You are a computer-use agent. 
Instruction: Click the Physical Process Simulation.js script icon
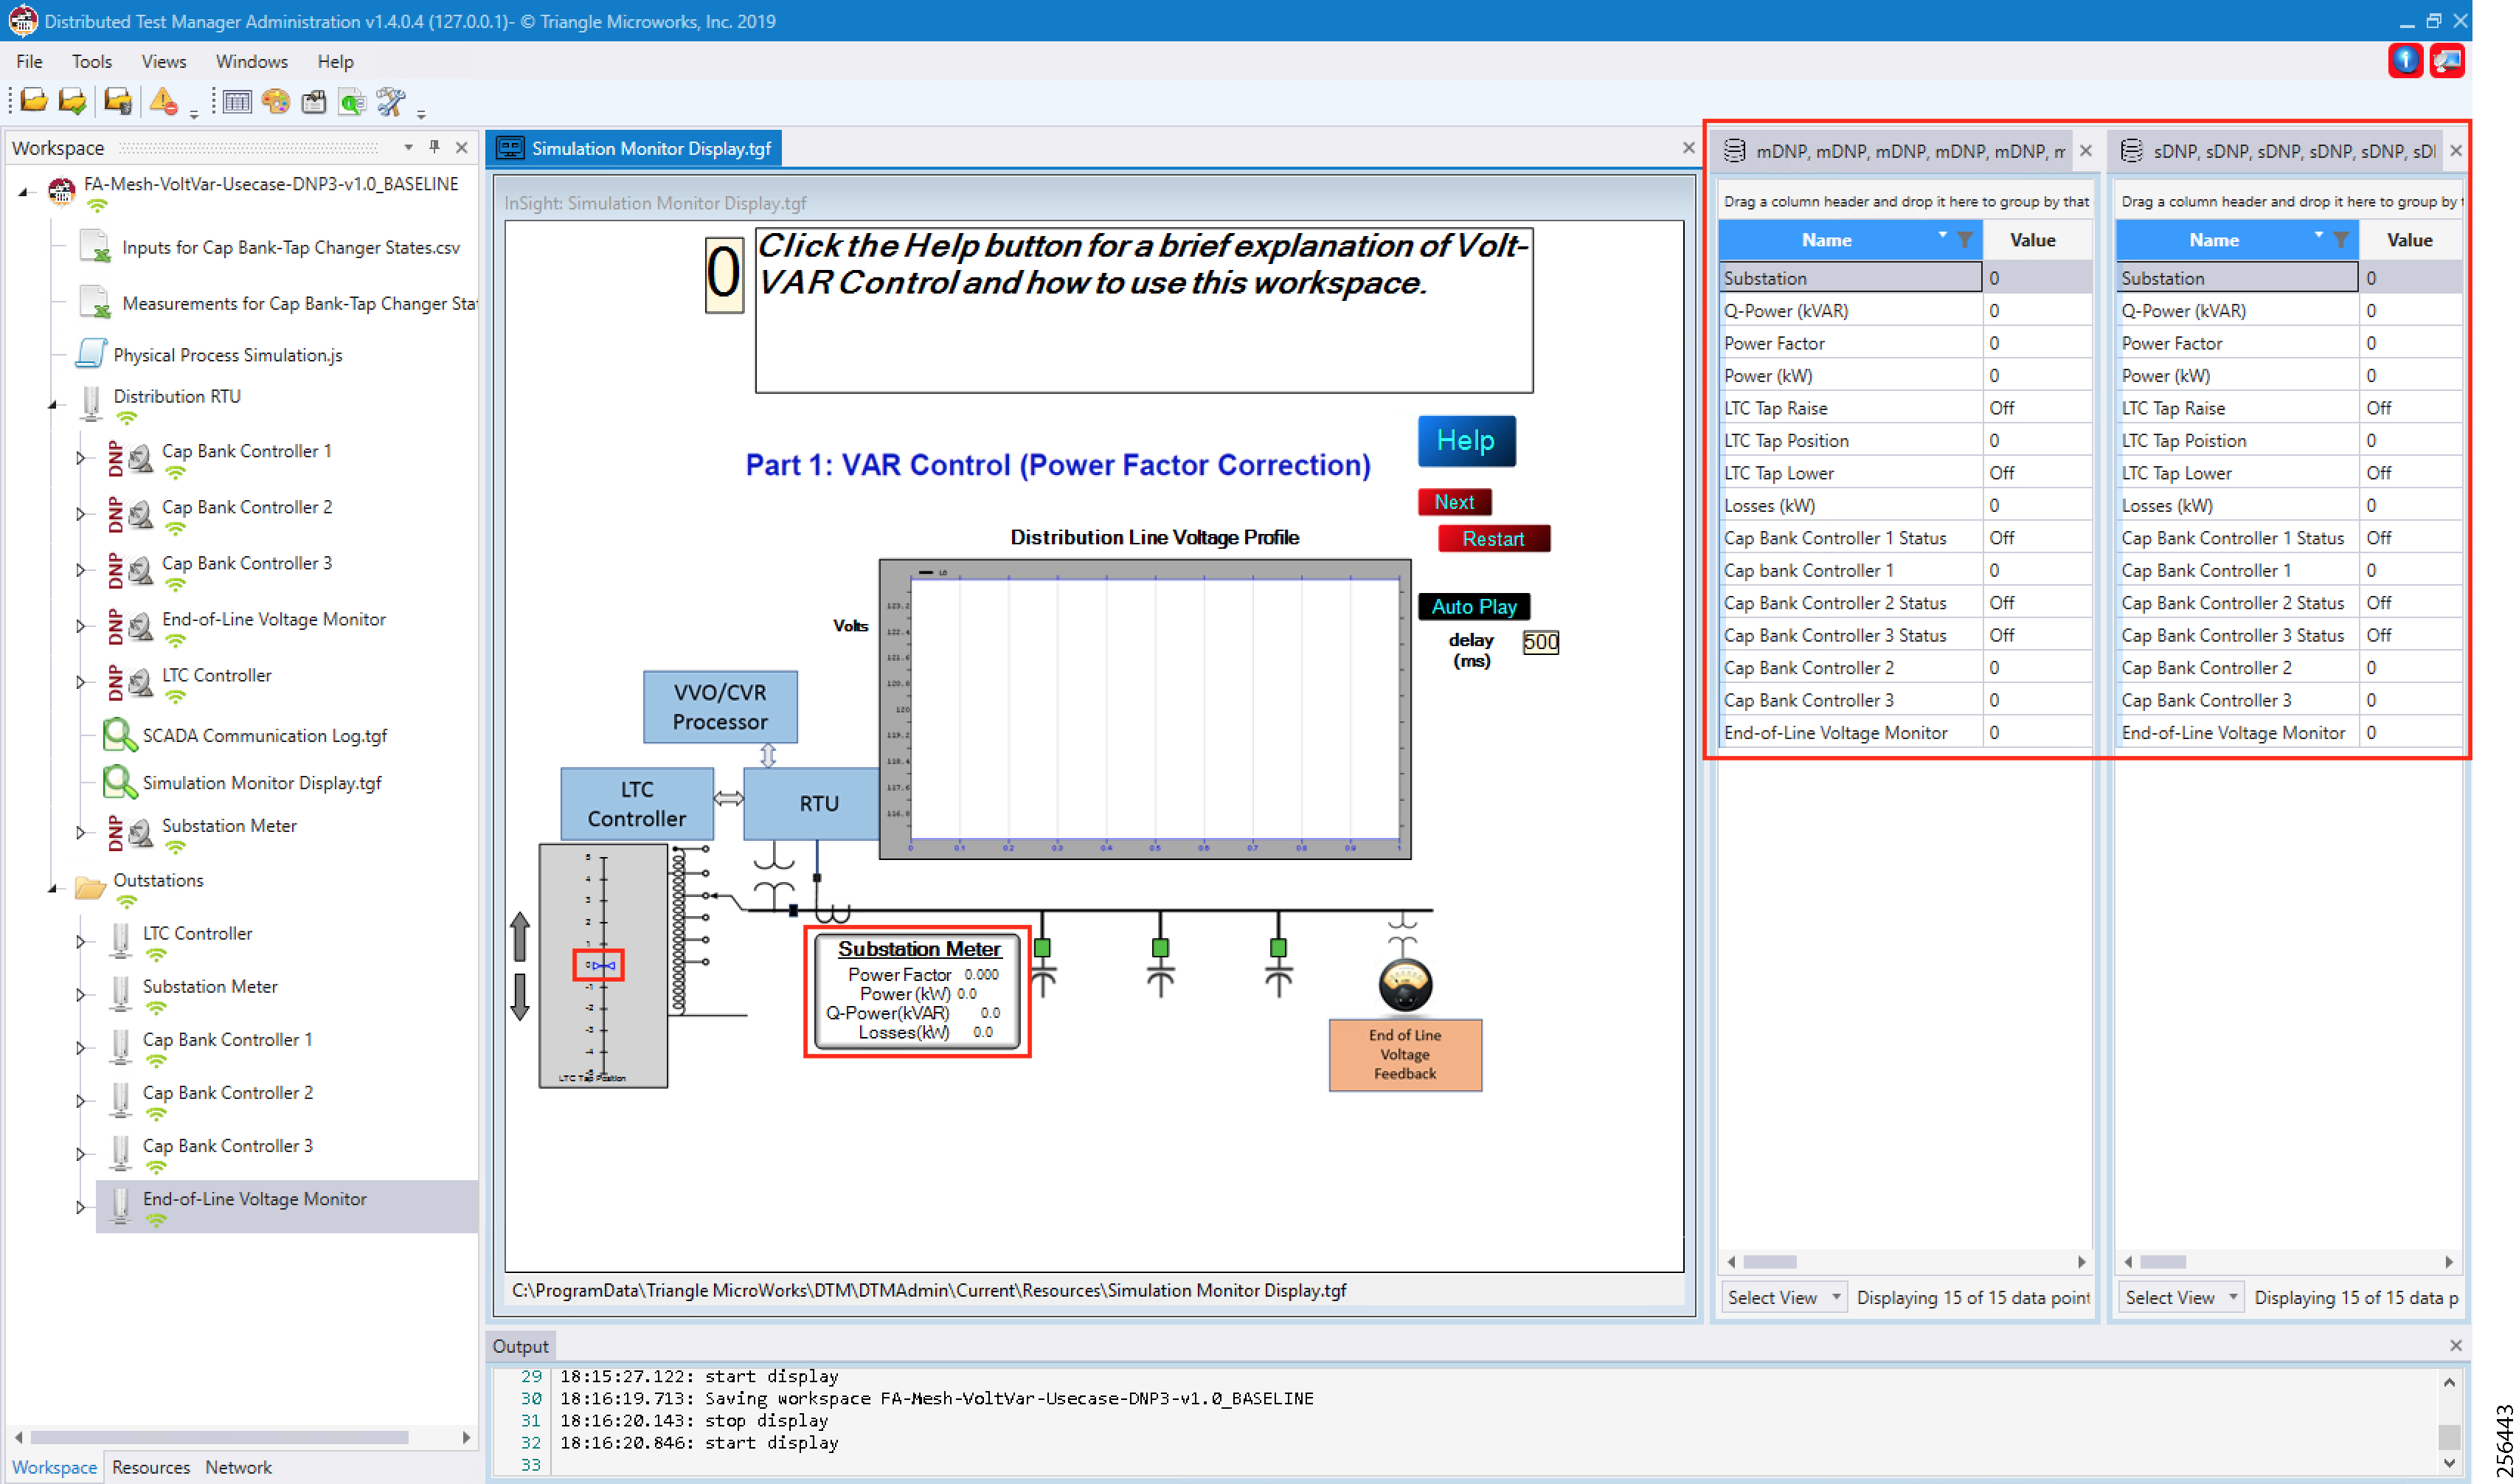91,354
